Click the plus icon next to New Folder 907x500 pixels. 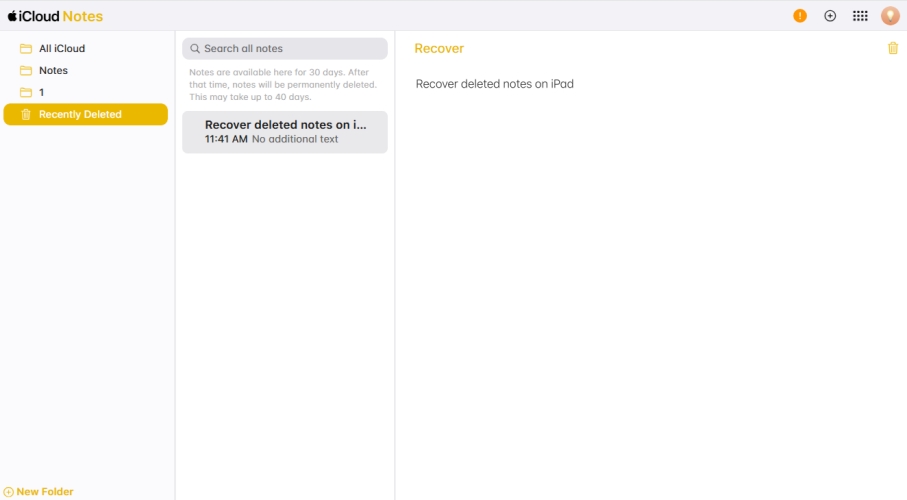pos(9,492)
